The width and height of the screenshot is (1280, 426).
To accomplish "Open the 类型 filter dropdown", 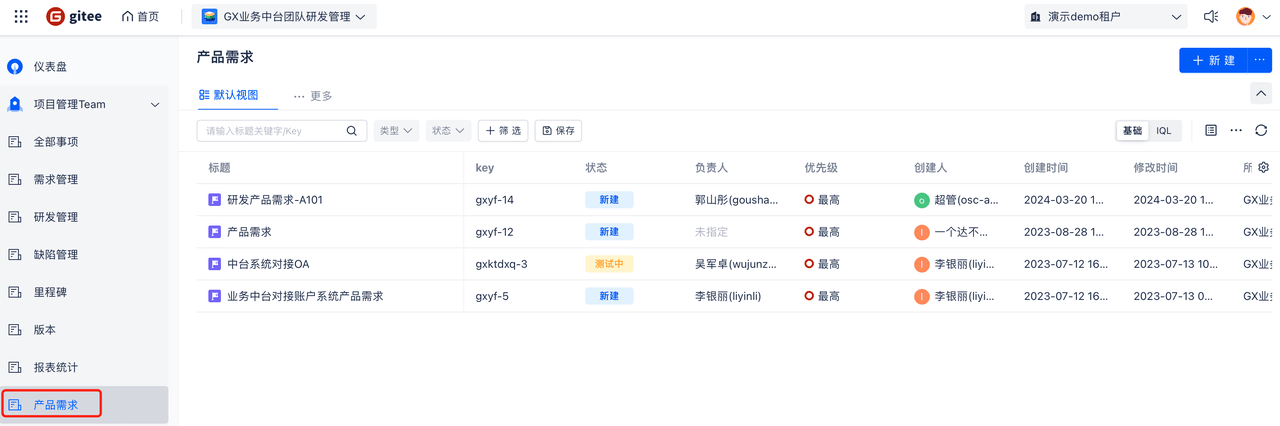I will [396, 131].
